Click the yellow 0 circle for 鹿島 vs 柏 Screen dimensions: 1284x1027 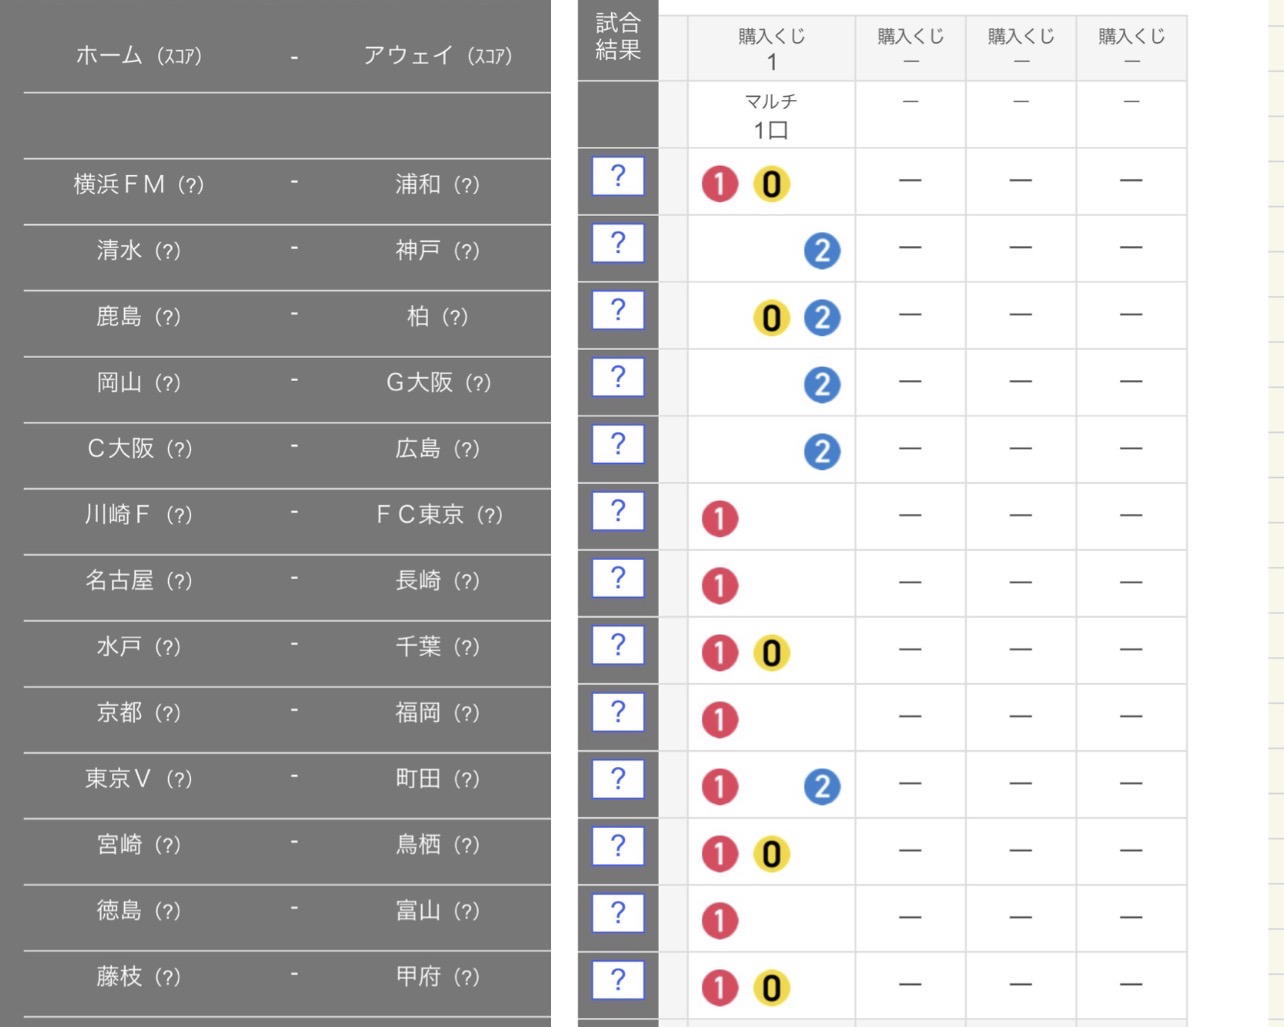[771, 318]
